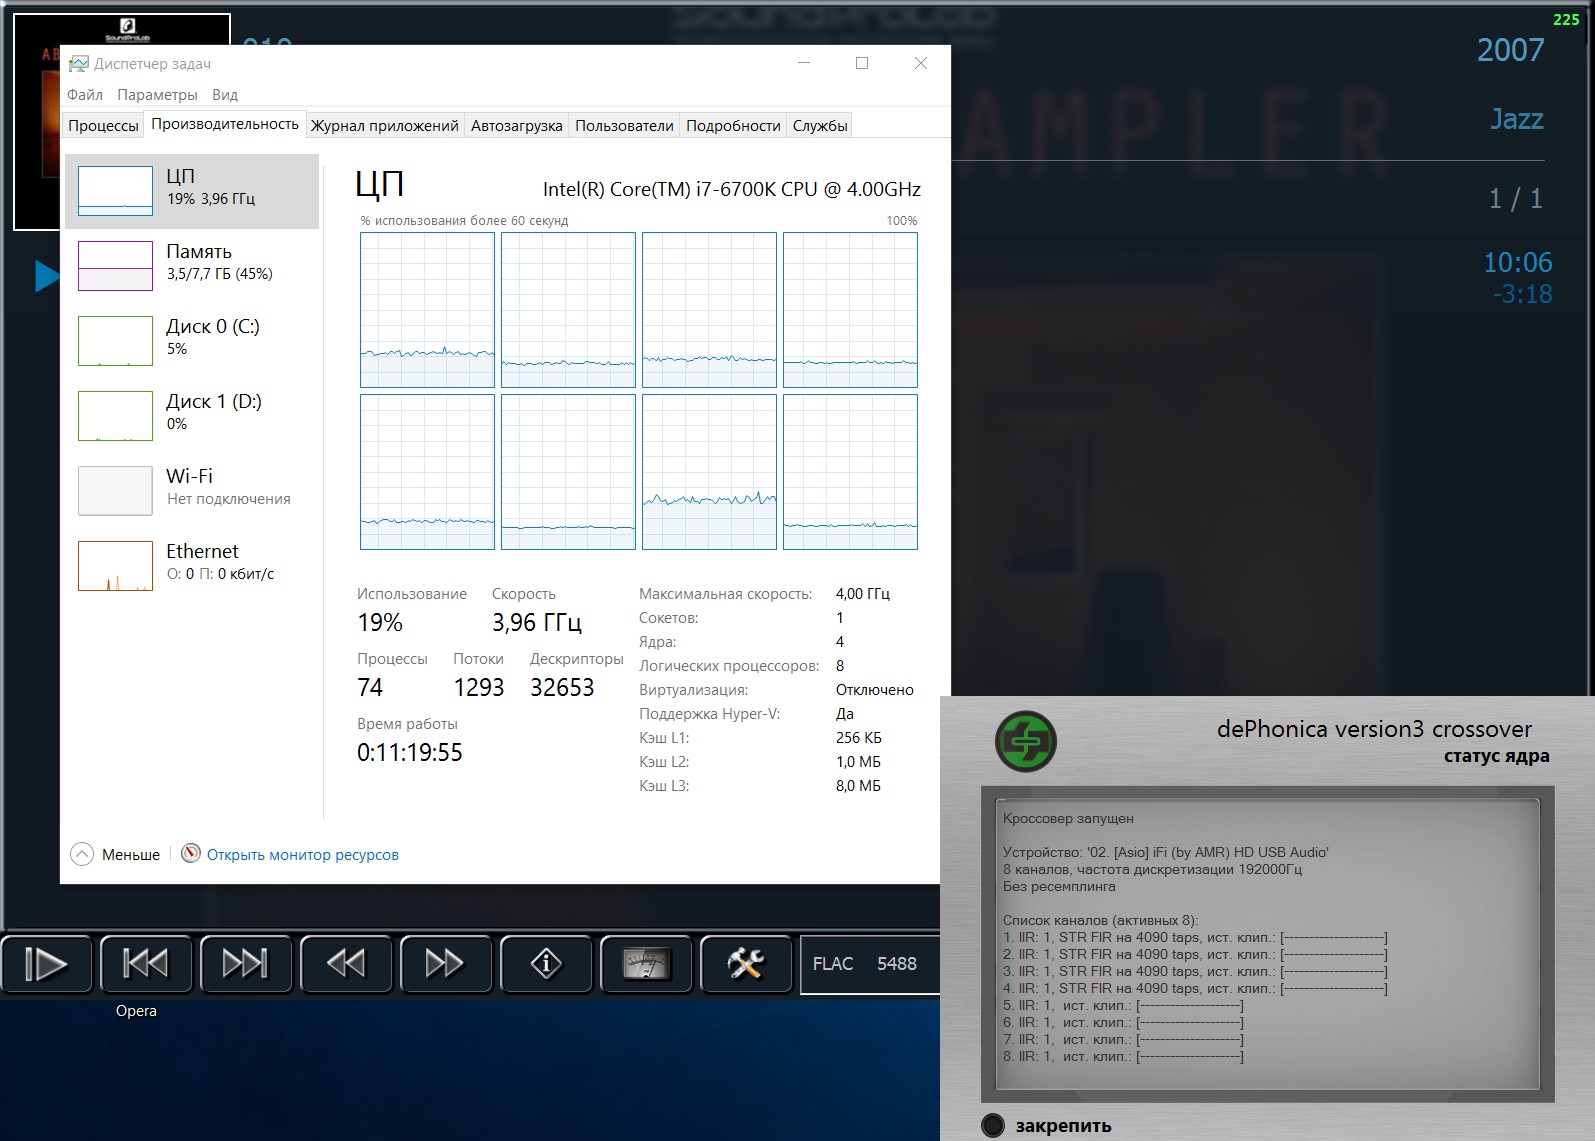This screenshot has width=1595, height=1141.
Task: Collapse details with Меньше button
Action: point(116,855)
